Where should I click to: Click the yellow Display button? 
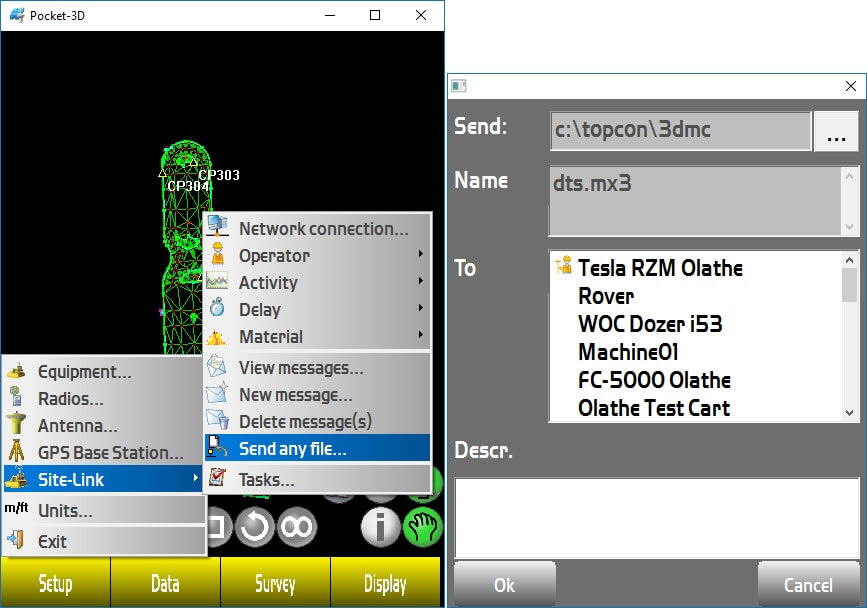385,583
